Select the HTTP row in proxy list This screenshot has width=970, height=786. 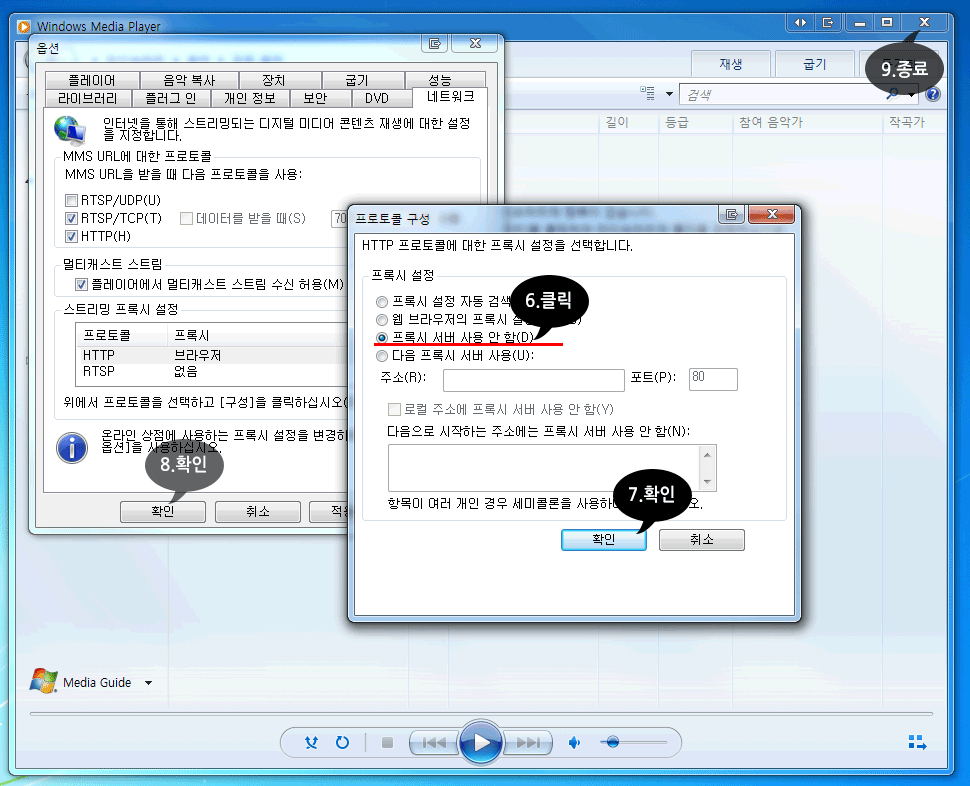(213, 355)
